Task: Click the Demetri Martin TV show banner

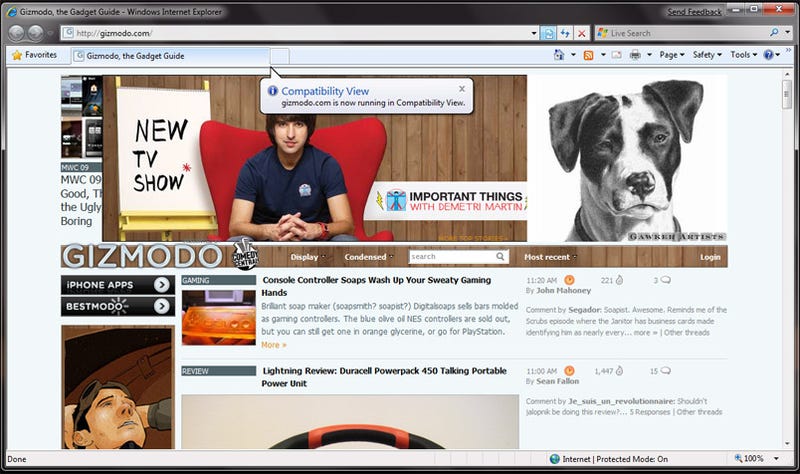Action: point(314,158)
